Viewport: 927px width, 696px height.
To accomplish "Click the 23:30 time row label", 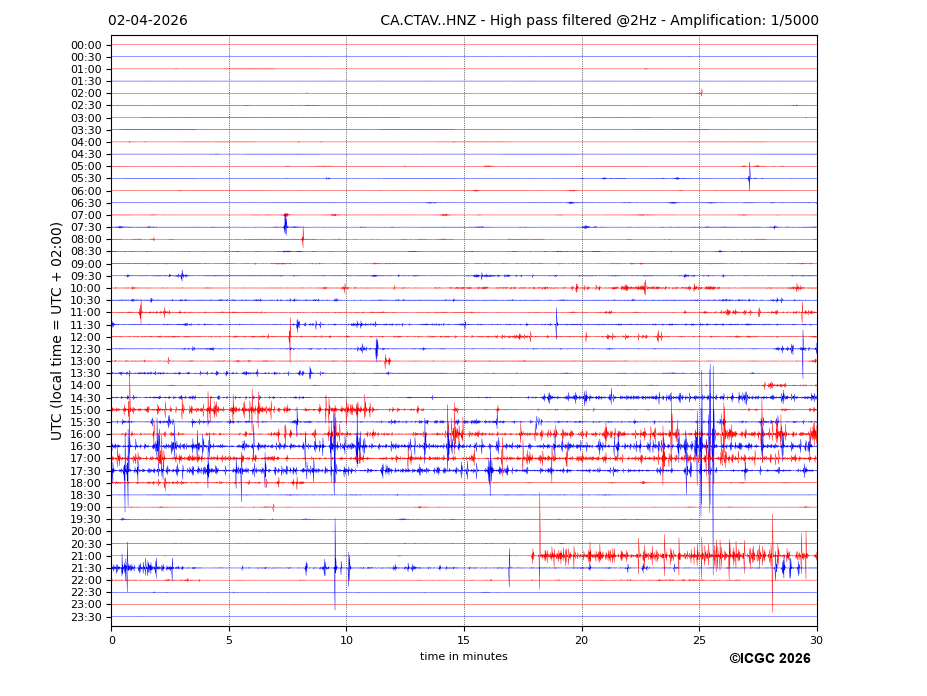I will click(85, 617).
